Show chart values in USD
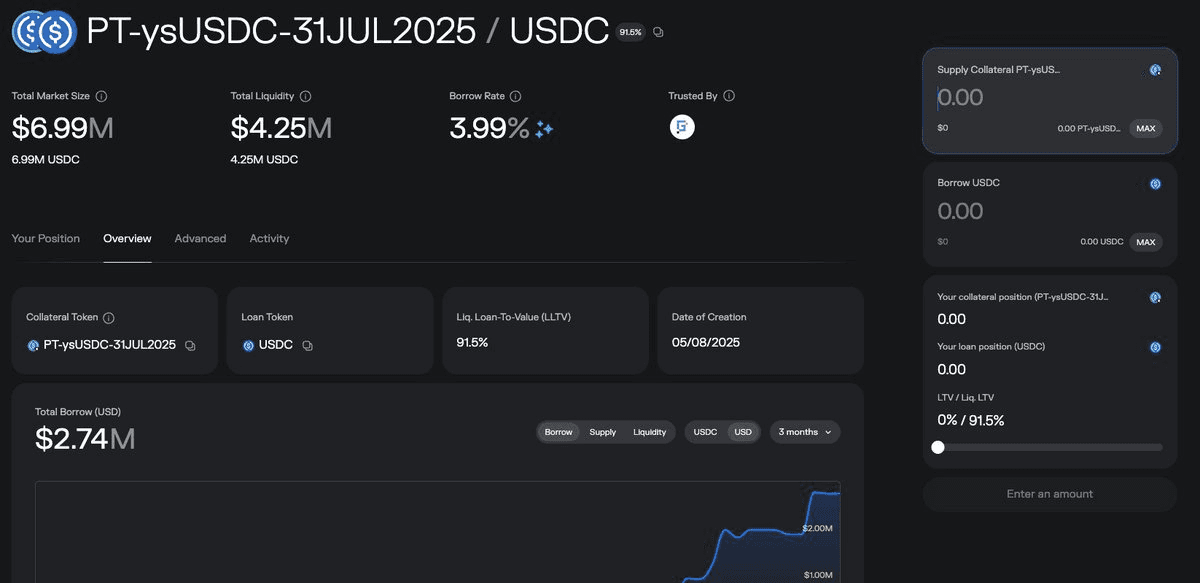Viewport: 1200px width, 583px height. 743,432
